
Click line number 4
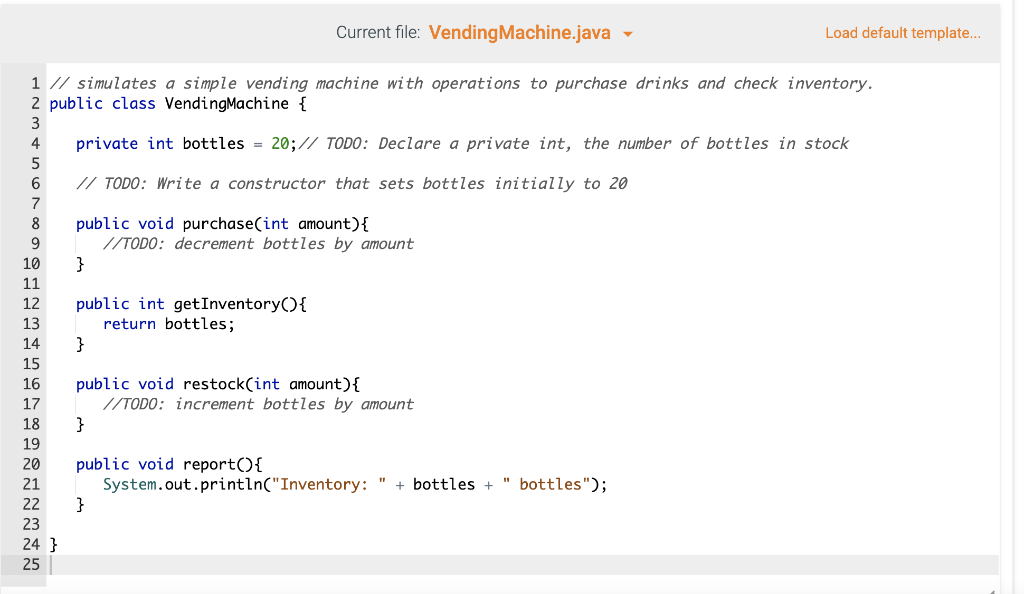click(35, 143)
